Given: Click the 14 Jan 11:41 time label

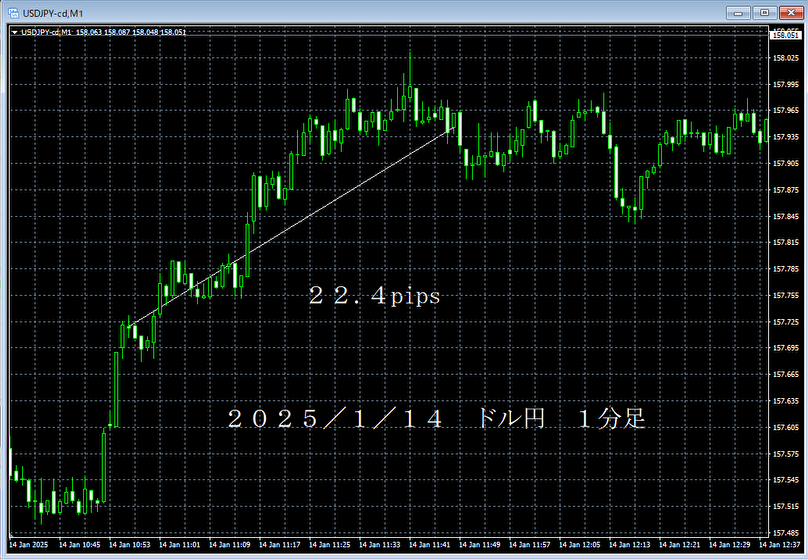Looking at the screenshot, I should pyautogui.click(x=429, y=545).
